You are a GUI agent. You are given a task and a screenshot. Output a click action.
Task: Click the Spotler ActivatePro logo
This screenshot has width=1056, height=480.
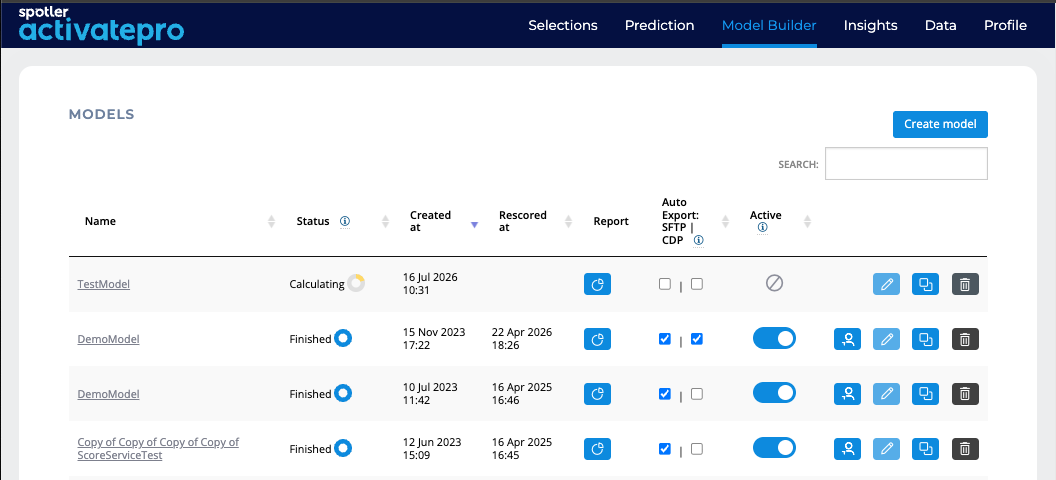[101, 25]
